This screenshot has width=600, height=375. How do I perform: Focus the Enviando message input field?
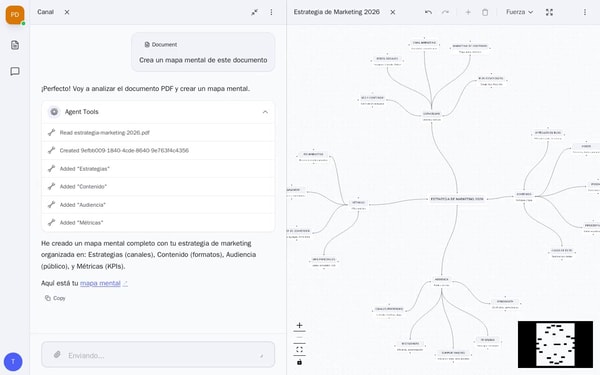158,355
